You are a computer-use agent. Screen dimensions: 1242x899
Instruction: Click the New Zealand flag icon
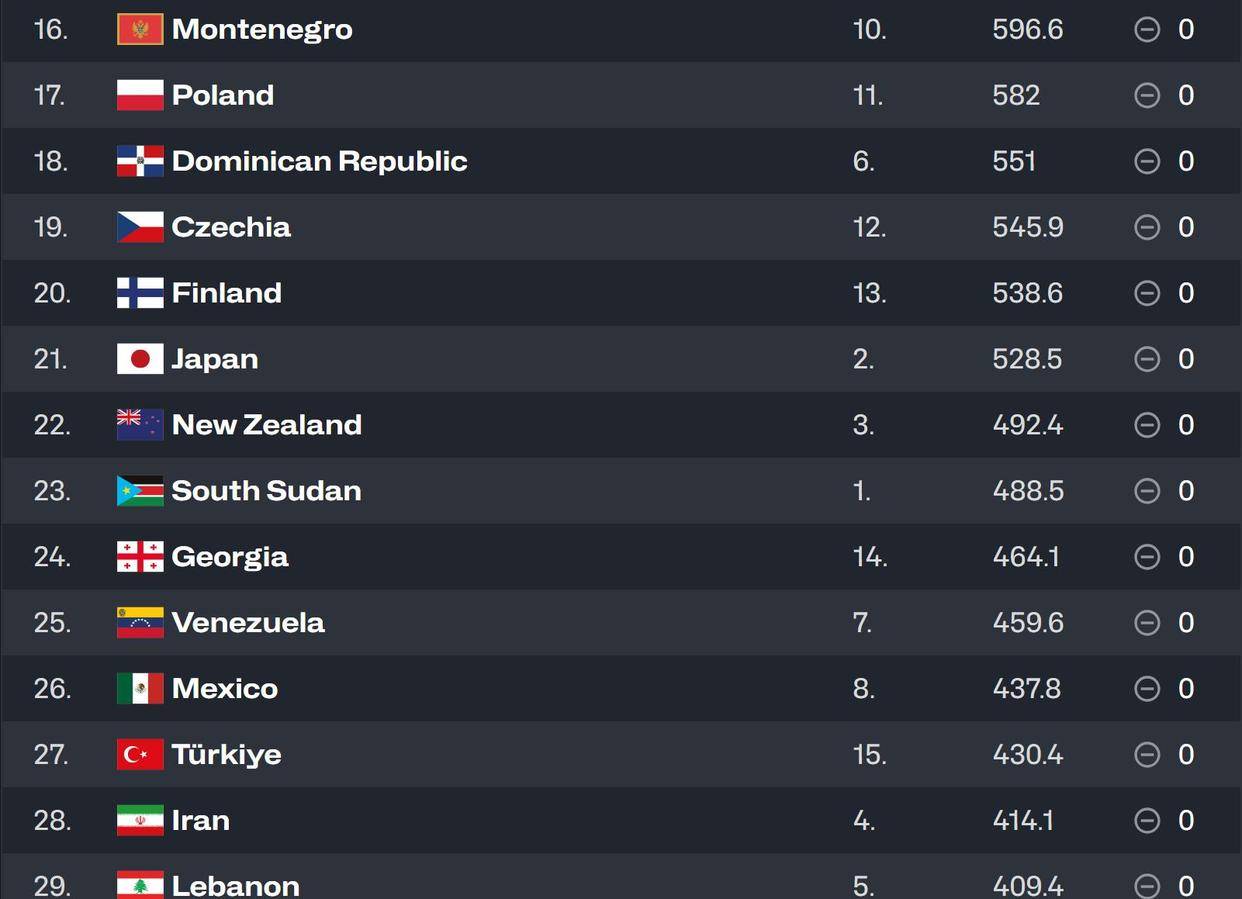tap(140, 425)
